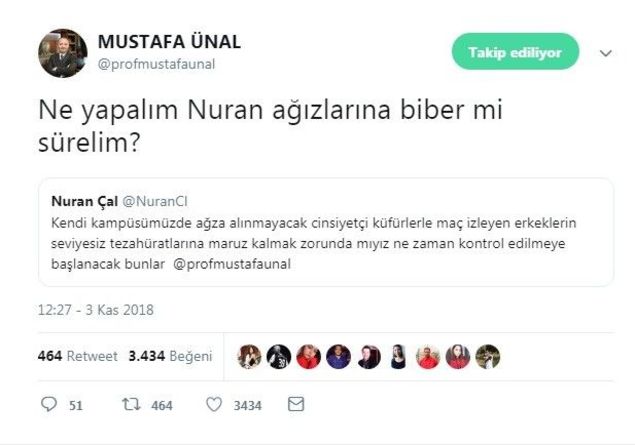The image size is (635, 445).
Task: Open direct message envelope icon
Action: (296, 405)
